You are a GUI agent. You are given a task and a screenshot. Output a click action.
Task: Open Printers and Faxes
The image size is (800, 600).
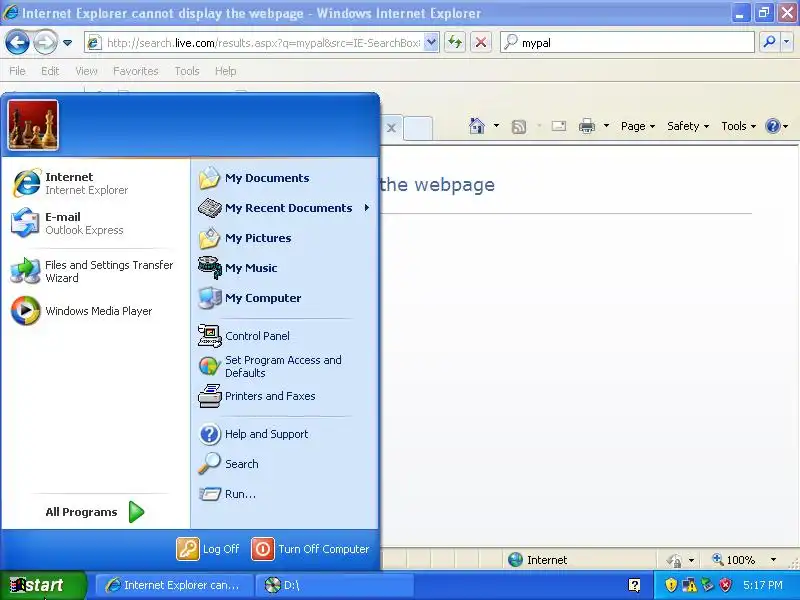tap(284, 396)
